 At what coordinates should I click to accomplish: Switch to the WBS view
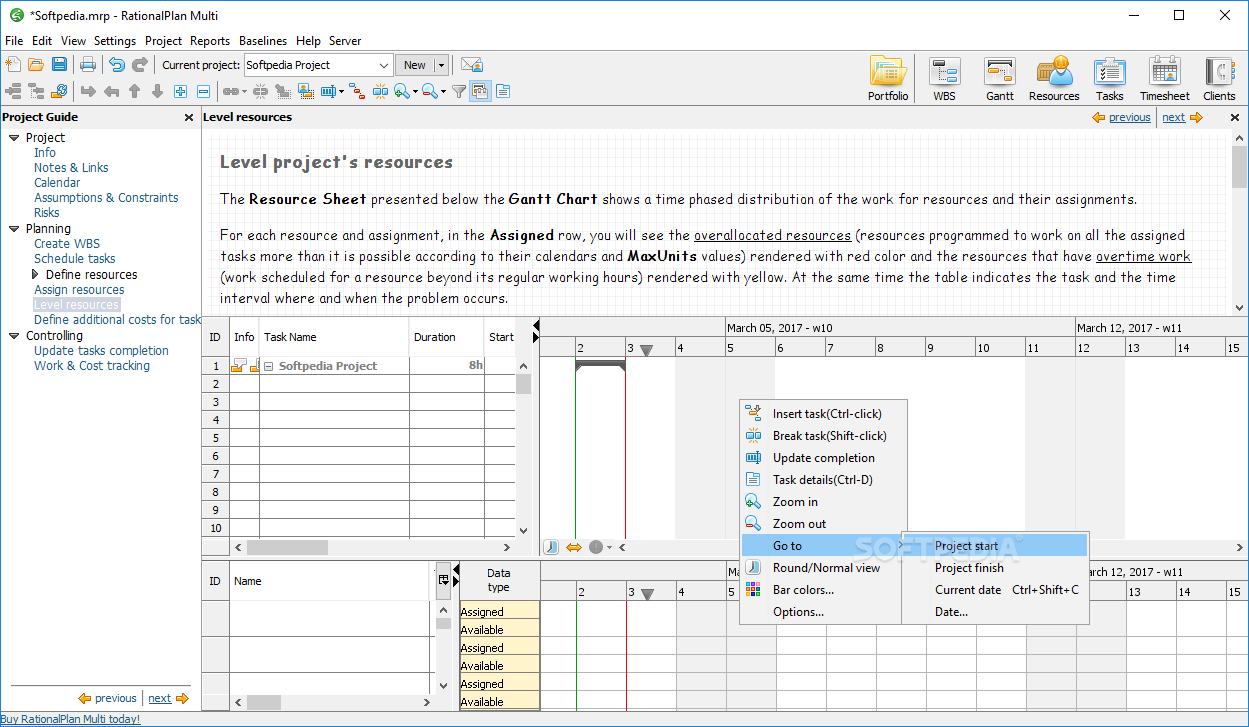coord(944,79)
